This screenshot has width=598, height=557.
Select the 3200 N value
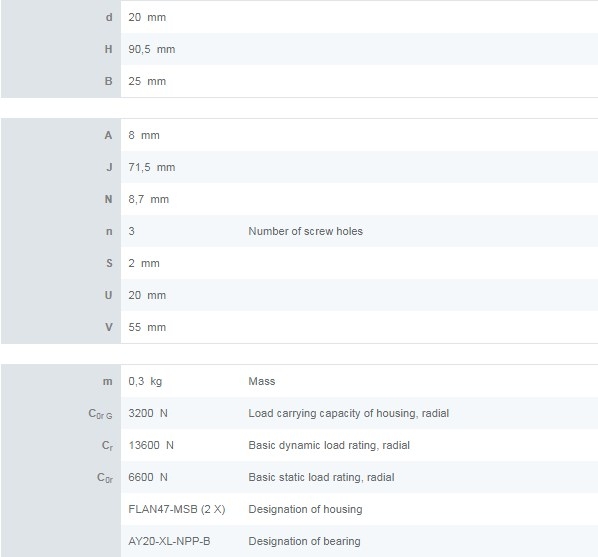tap(148, 413)
